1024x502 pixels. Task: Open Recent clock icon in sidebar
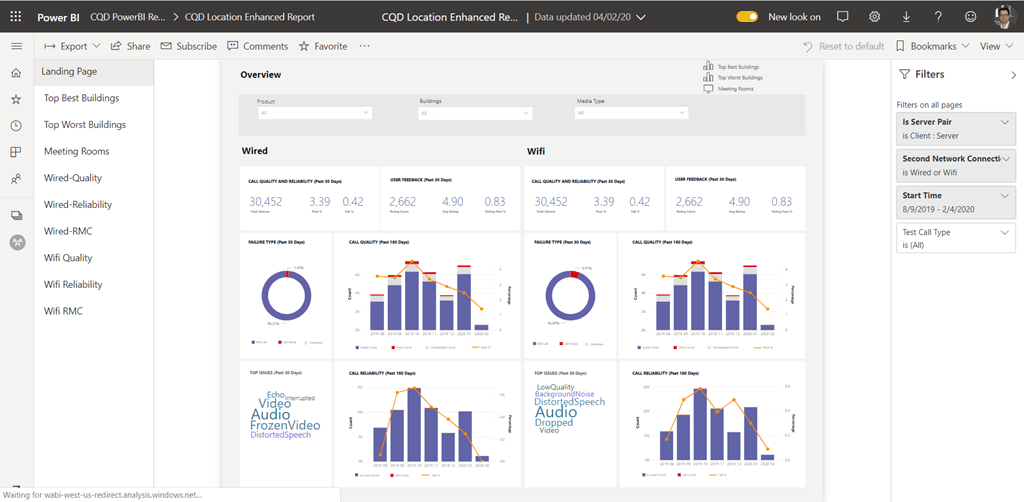[16, 126]
